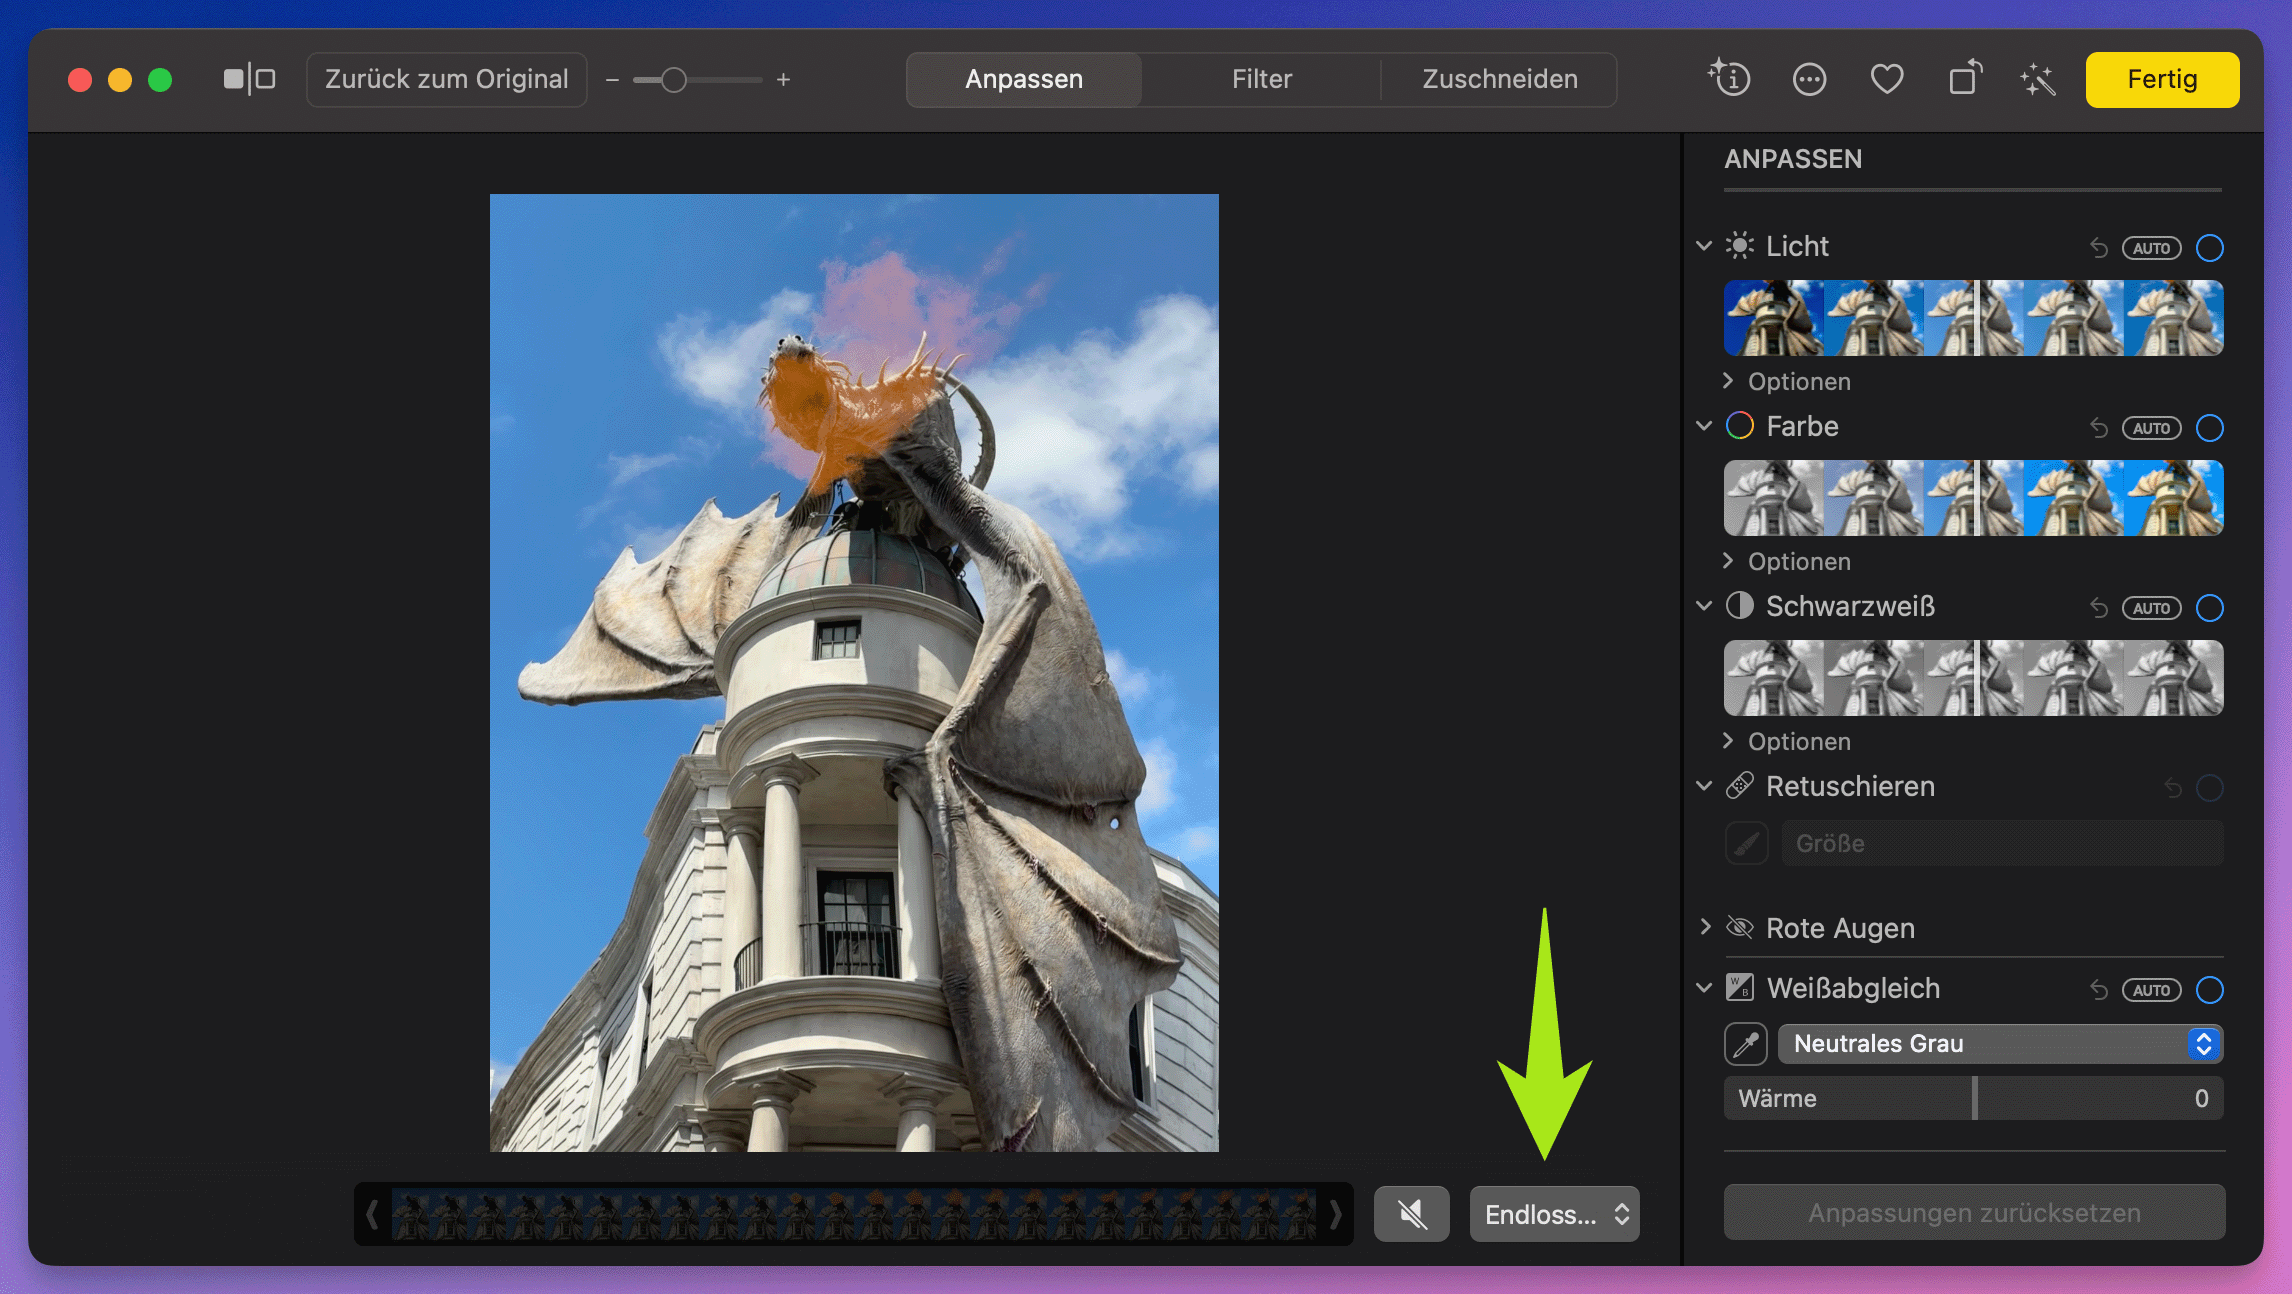Enable AUTO for Weißabgleich
This screenshot has width=2292, height=1294.
tap(2152, 990)
